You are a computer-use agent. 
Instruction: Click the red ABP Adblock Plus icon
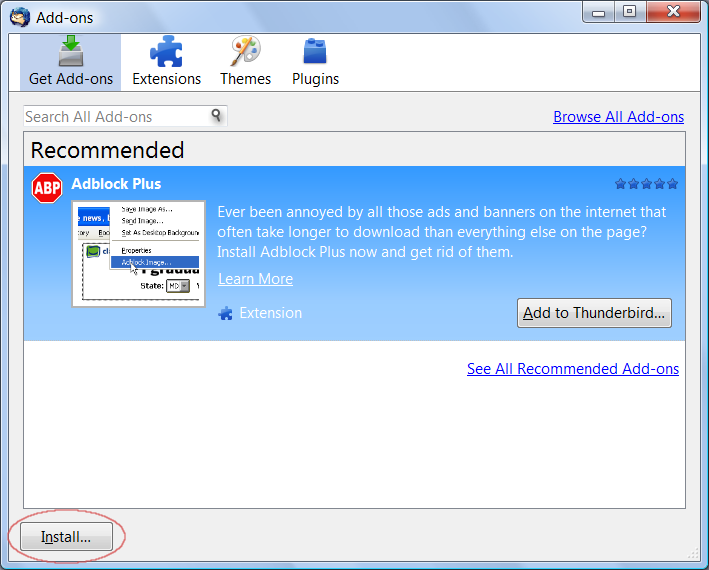[x=47, y=188]
